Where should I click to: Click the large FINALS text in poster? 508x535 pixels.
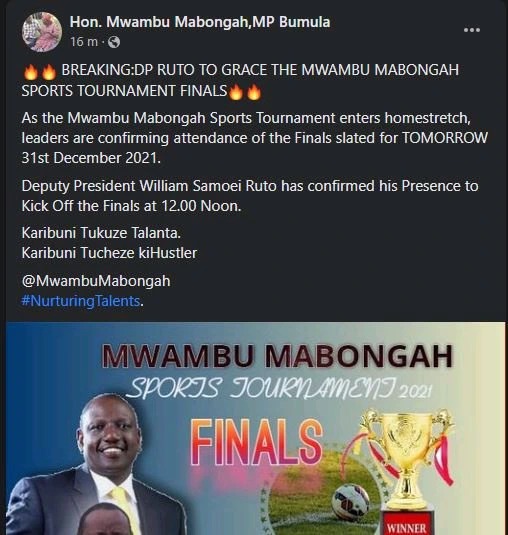[x=257, y=443]
